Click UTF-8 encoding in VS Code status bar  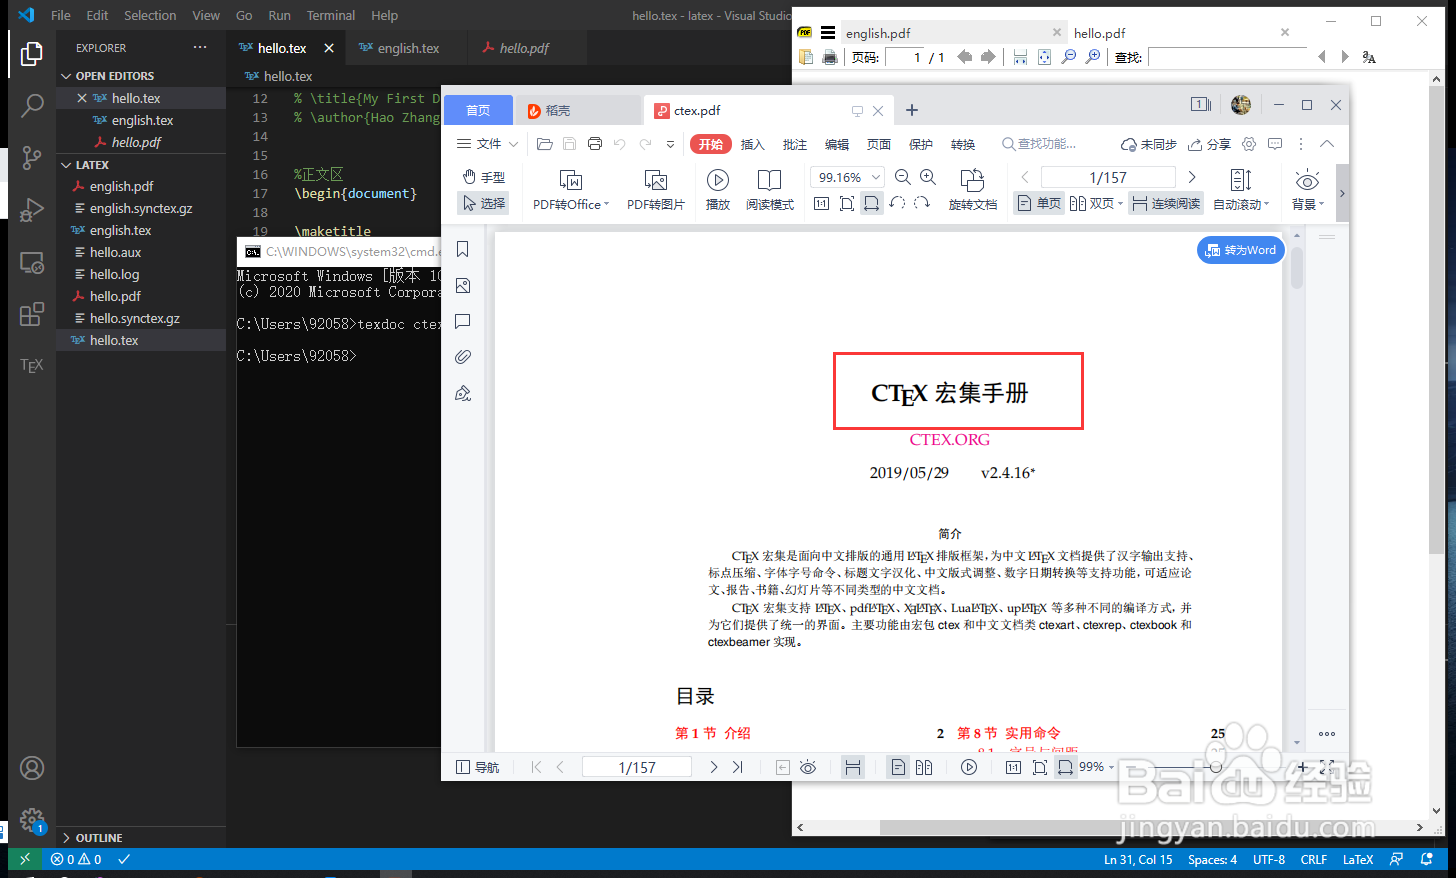(x=1269, y=859)
